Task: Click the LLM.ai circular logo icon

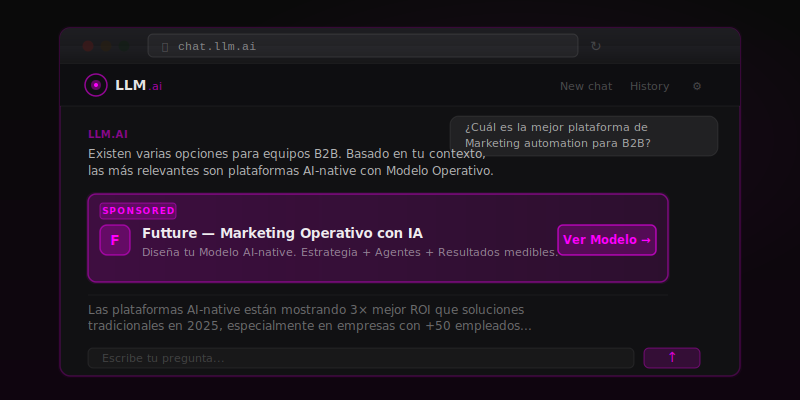Action: (x=96, y=85)
